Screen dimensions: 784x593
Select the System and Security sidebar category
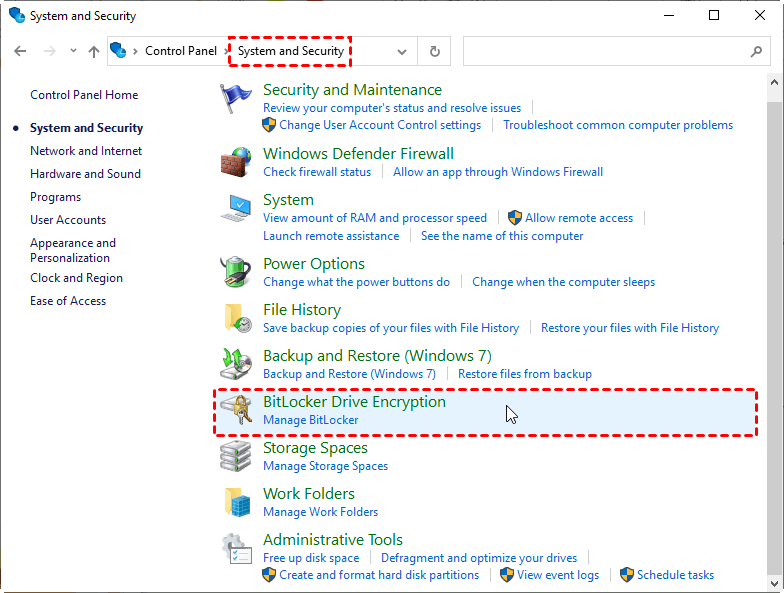click(x=86, y=128)
